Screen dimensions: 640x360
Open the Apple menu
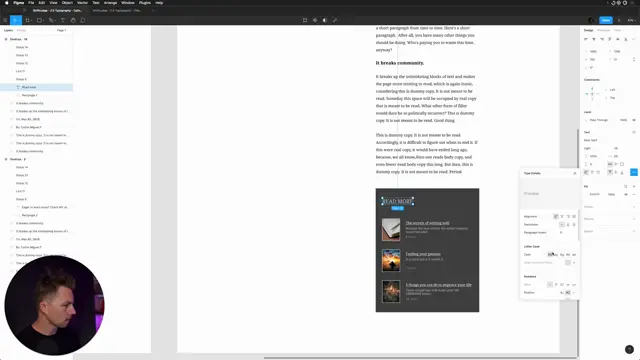point(7,3)
